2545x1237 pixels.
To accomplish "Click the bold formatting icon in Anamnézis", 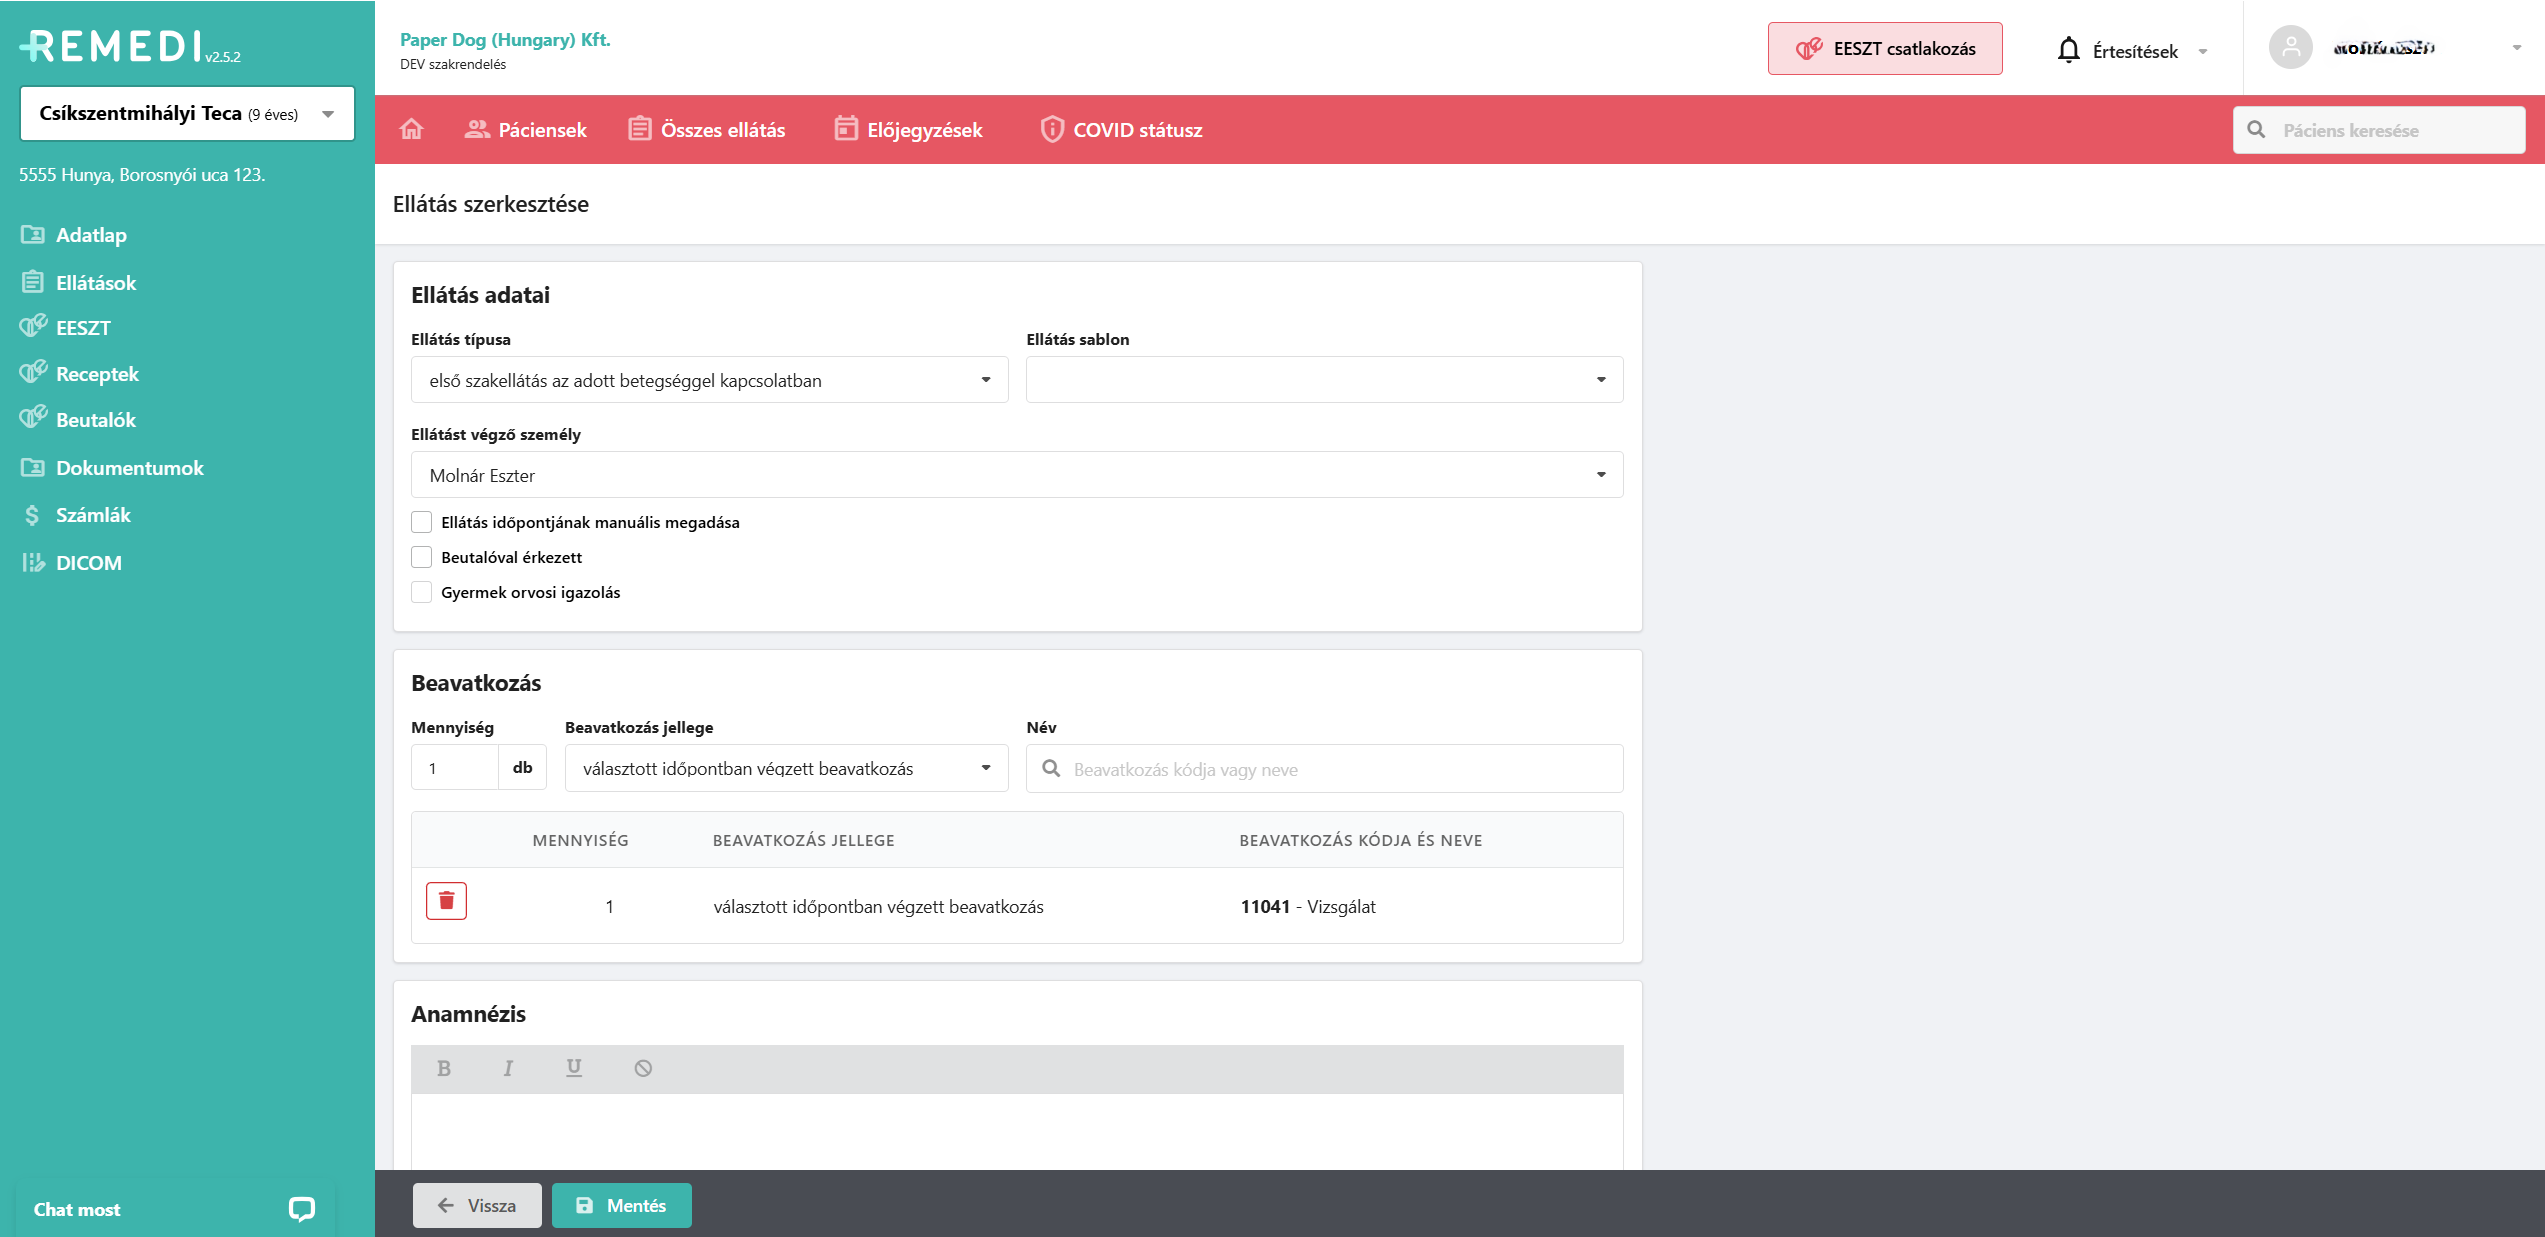I will [x=444, y=1068].
